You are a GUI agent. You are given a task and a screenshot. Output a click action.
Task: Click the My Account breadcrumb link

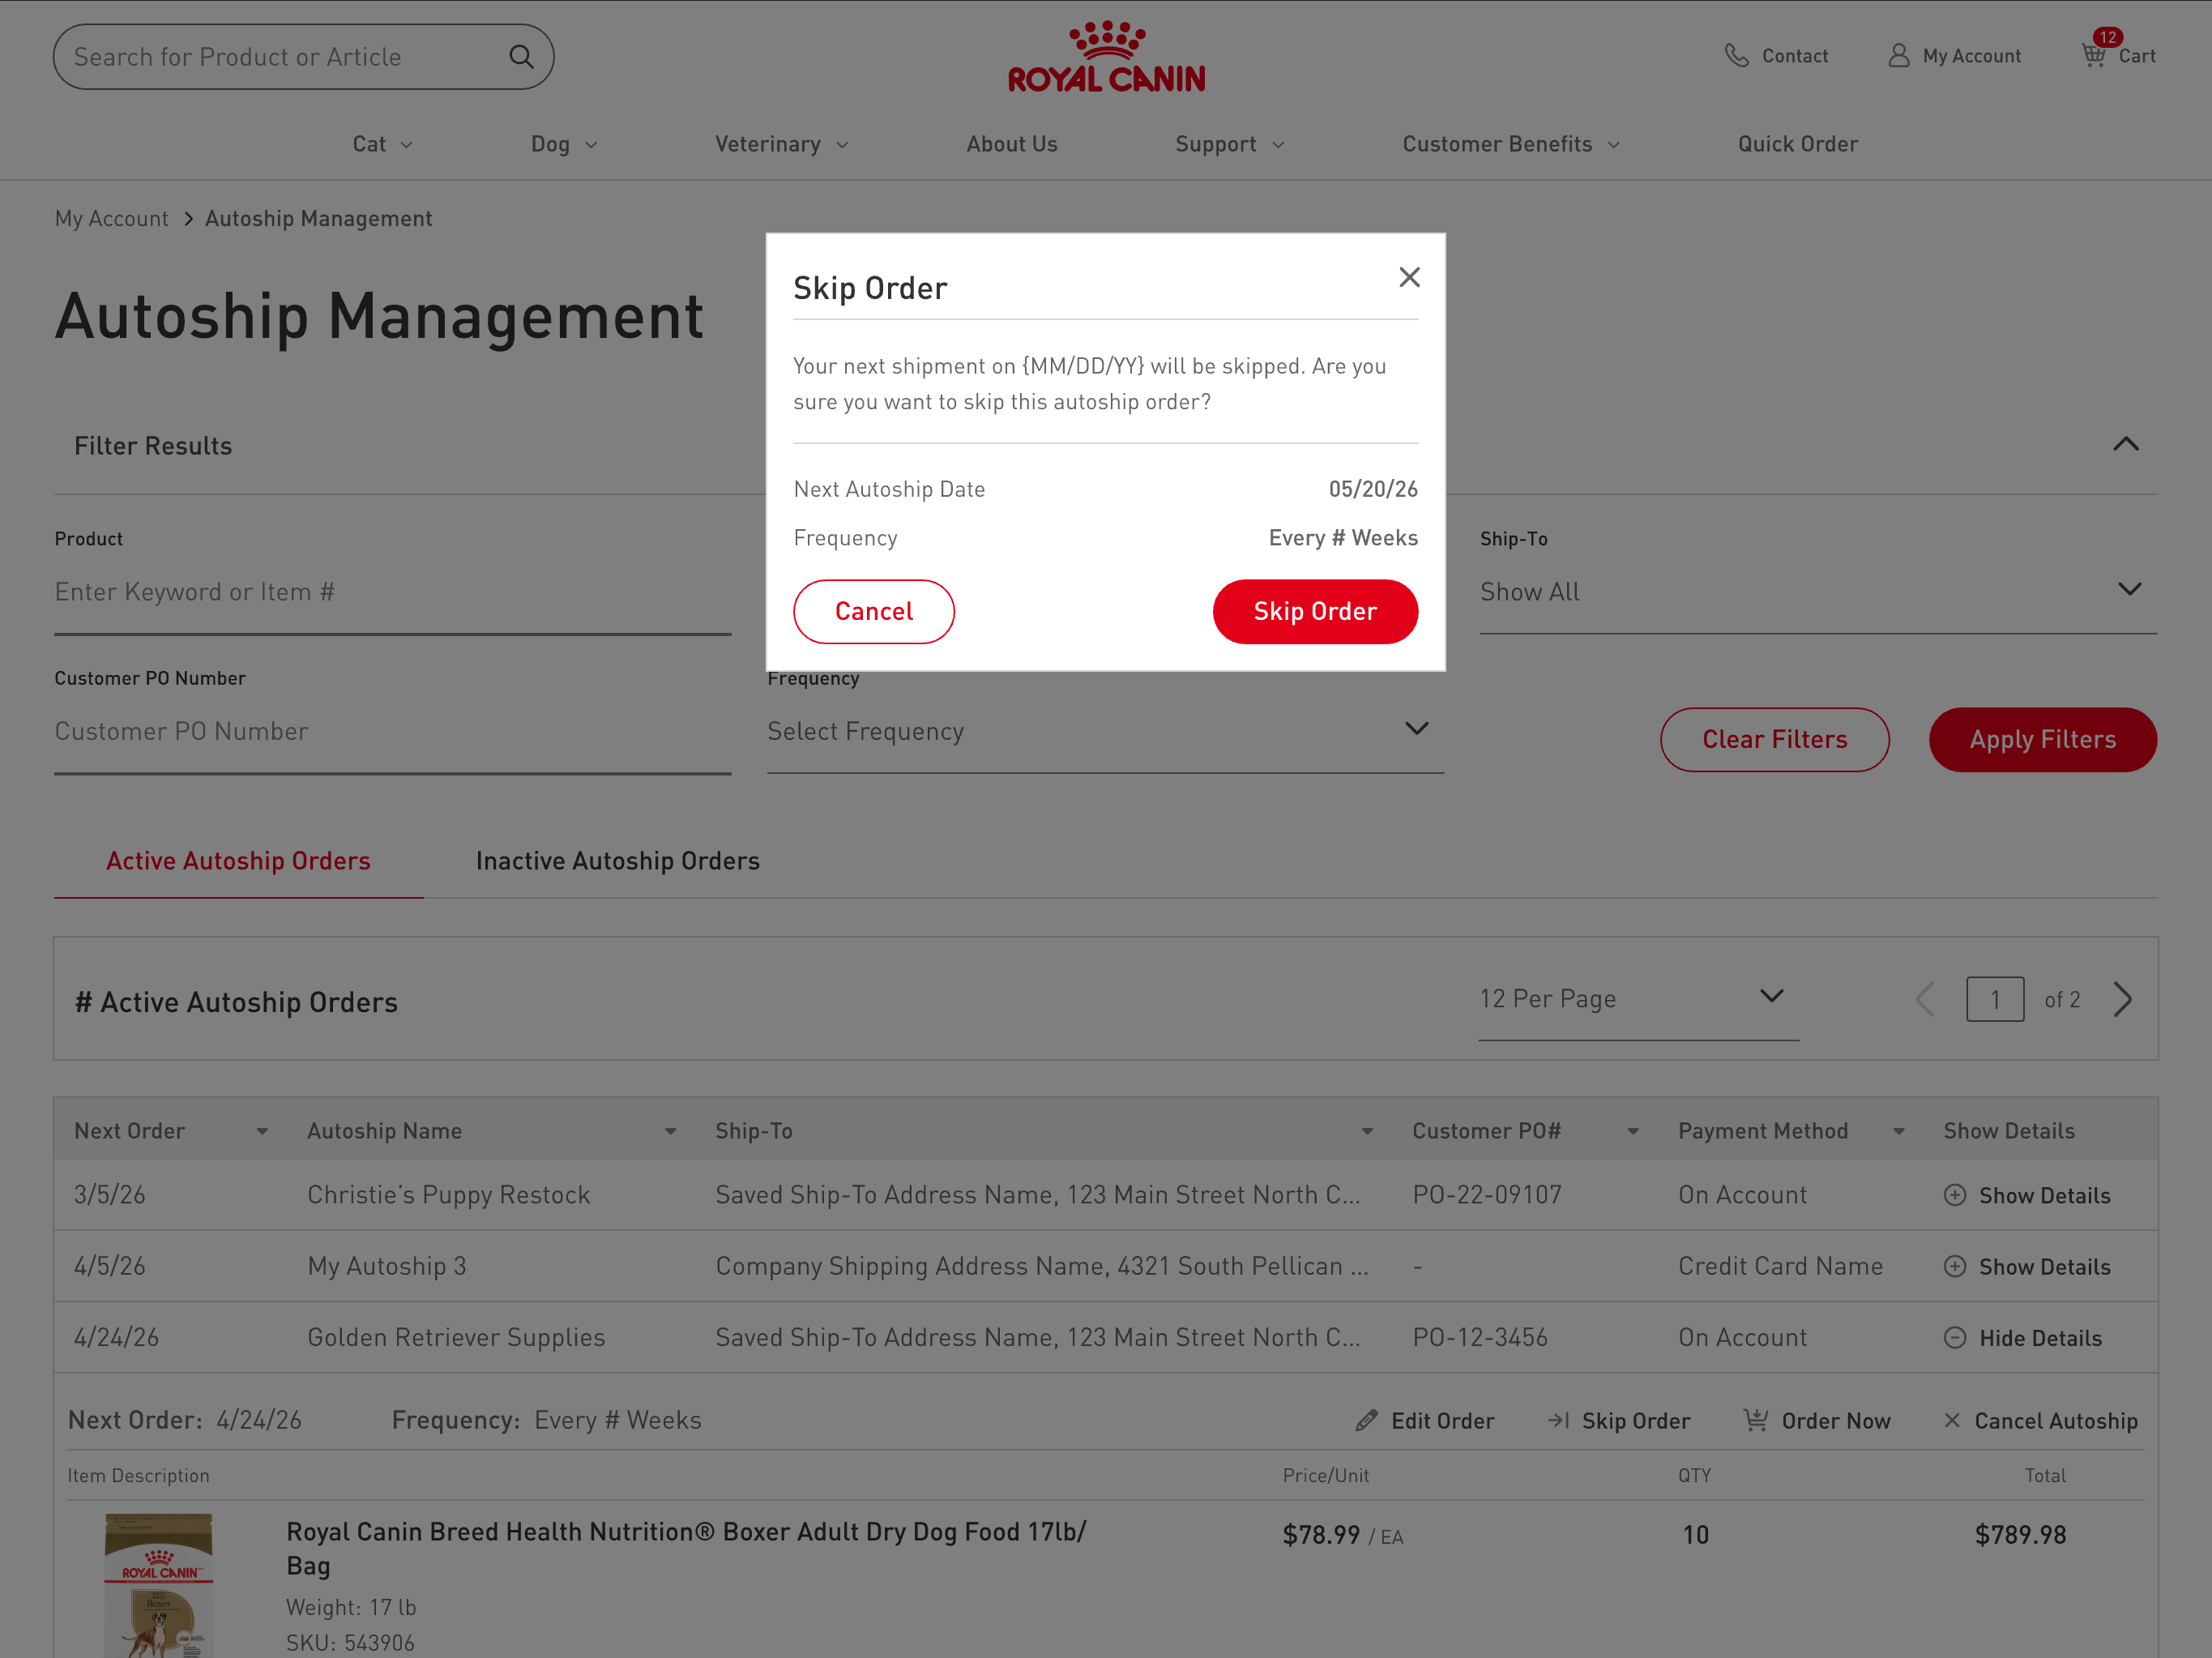[x=112, y=218]
